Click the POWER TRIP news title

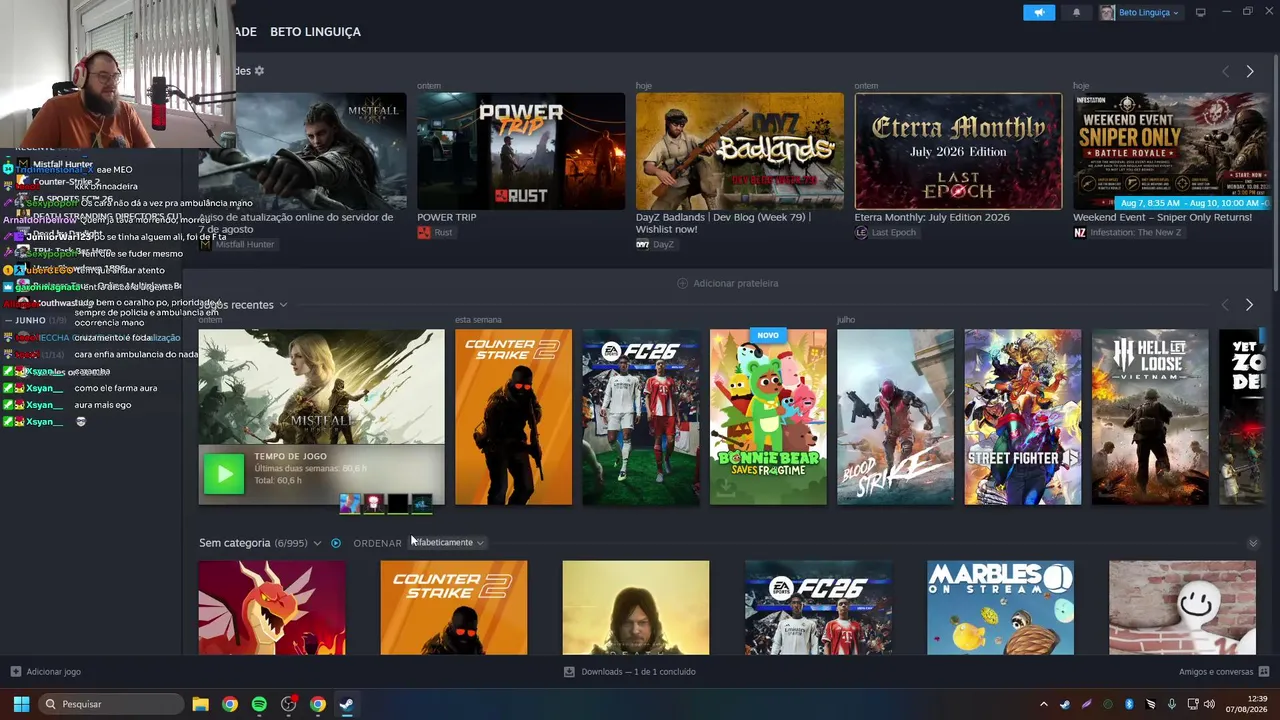coord(447,217)
